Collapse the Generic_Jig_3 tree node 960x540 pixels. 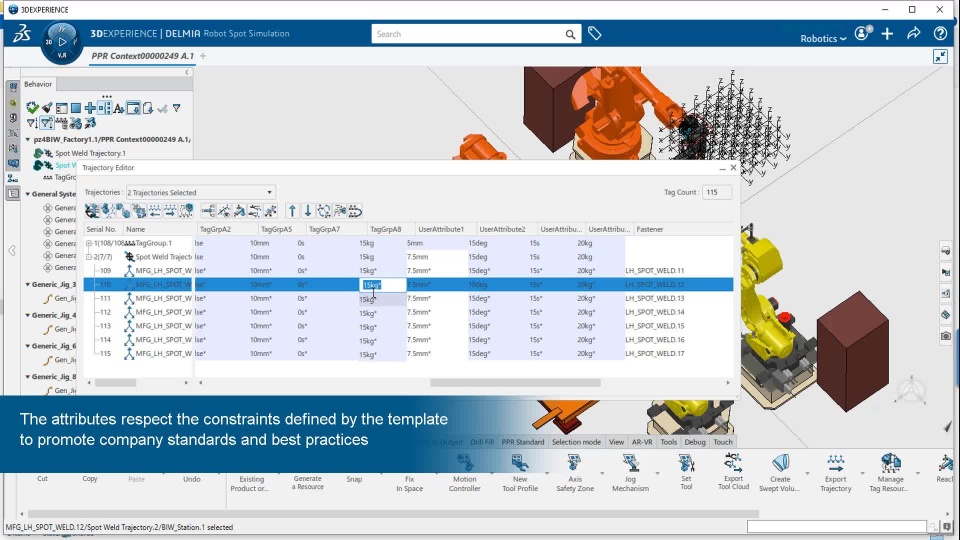28,285
